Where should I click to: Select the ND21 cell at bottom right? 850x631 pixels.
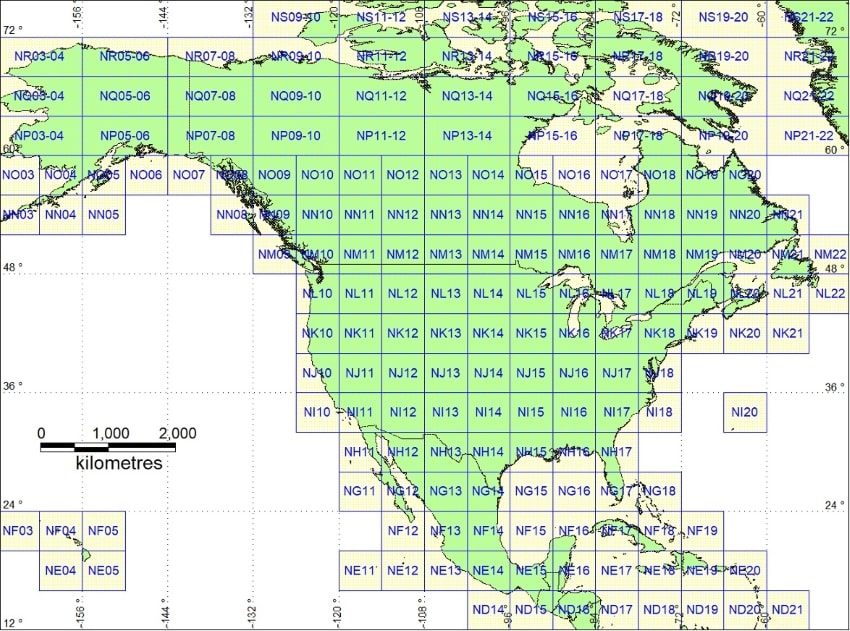785,609
